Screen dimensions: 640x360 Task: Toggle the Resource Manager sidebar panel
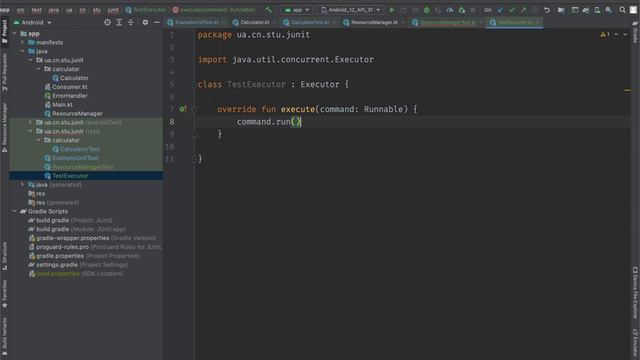pyautogui.click(x=4, y=127)
